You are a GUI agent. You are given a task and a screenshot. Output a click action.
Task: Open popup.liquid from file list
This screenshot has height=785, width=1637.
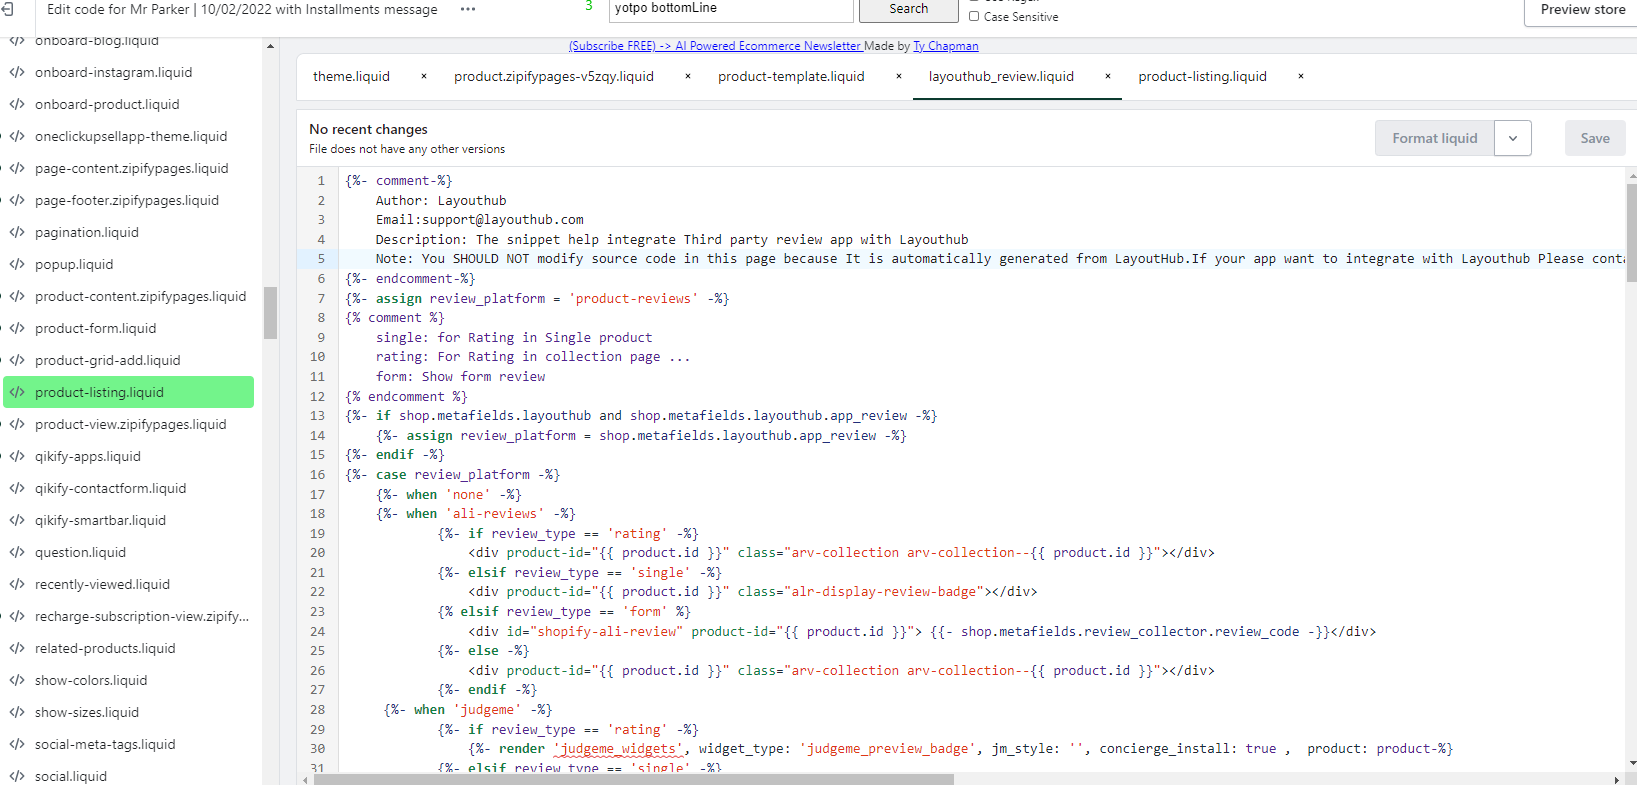tap(74, 264)
